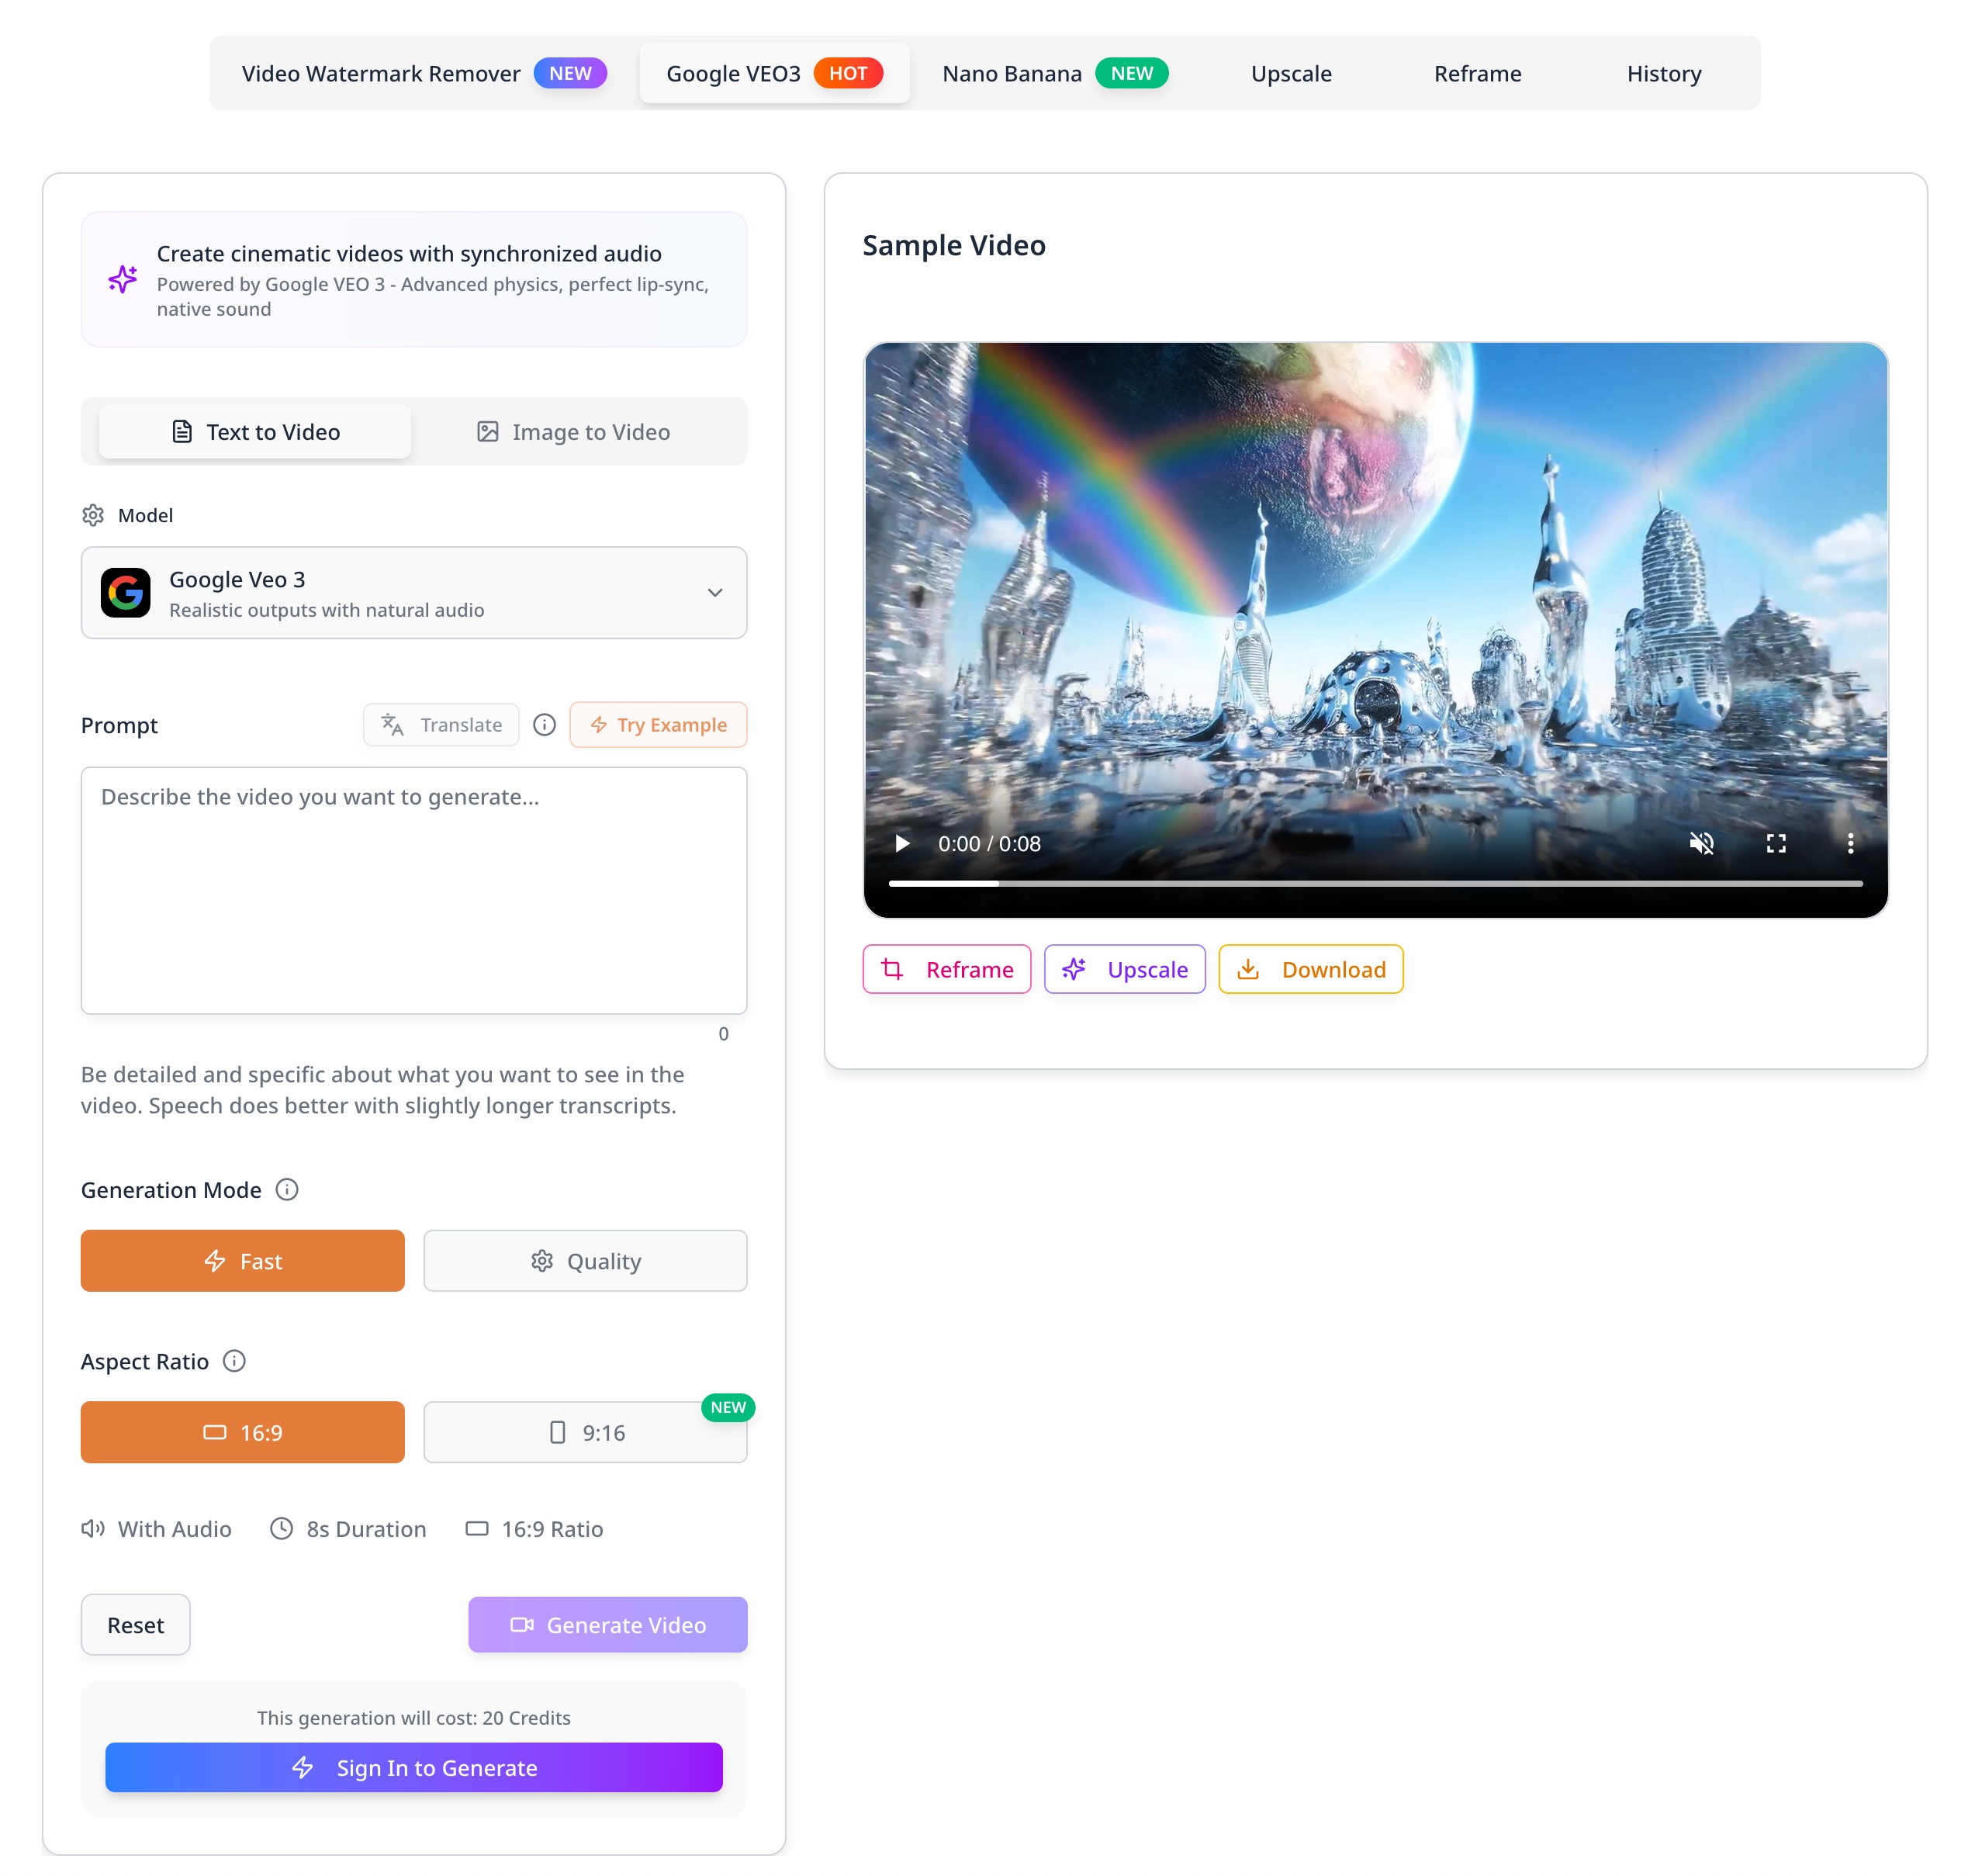View the Aspect Ratio info tooltip
This screenshot has height=1876, width=1975.
click(235, 1361)
